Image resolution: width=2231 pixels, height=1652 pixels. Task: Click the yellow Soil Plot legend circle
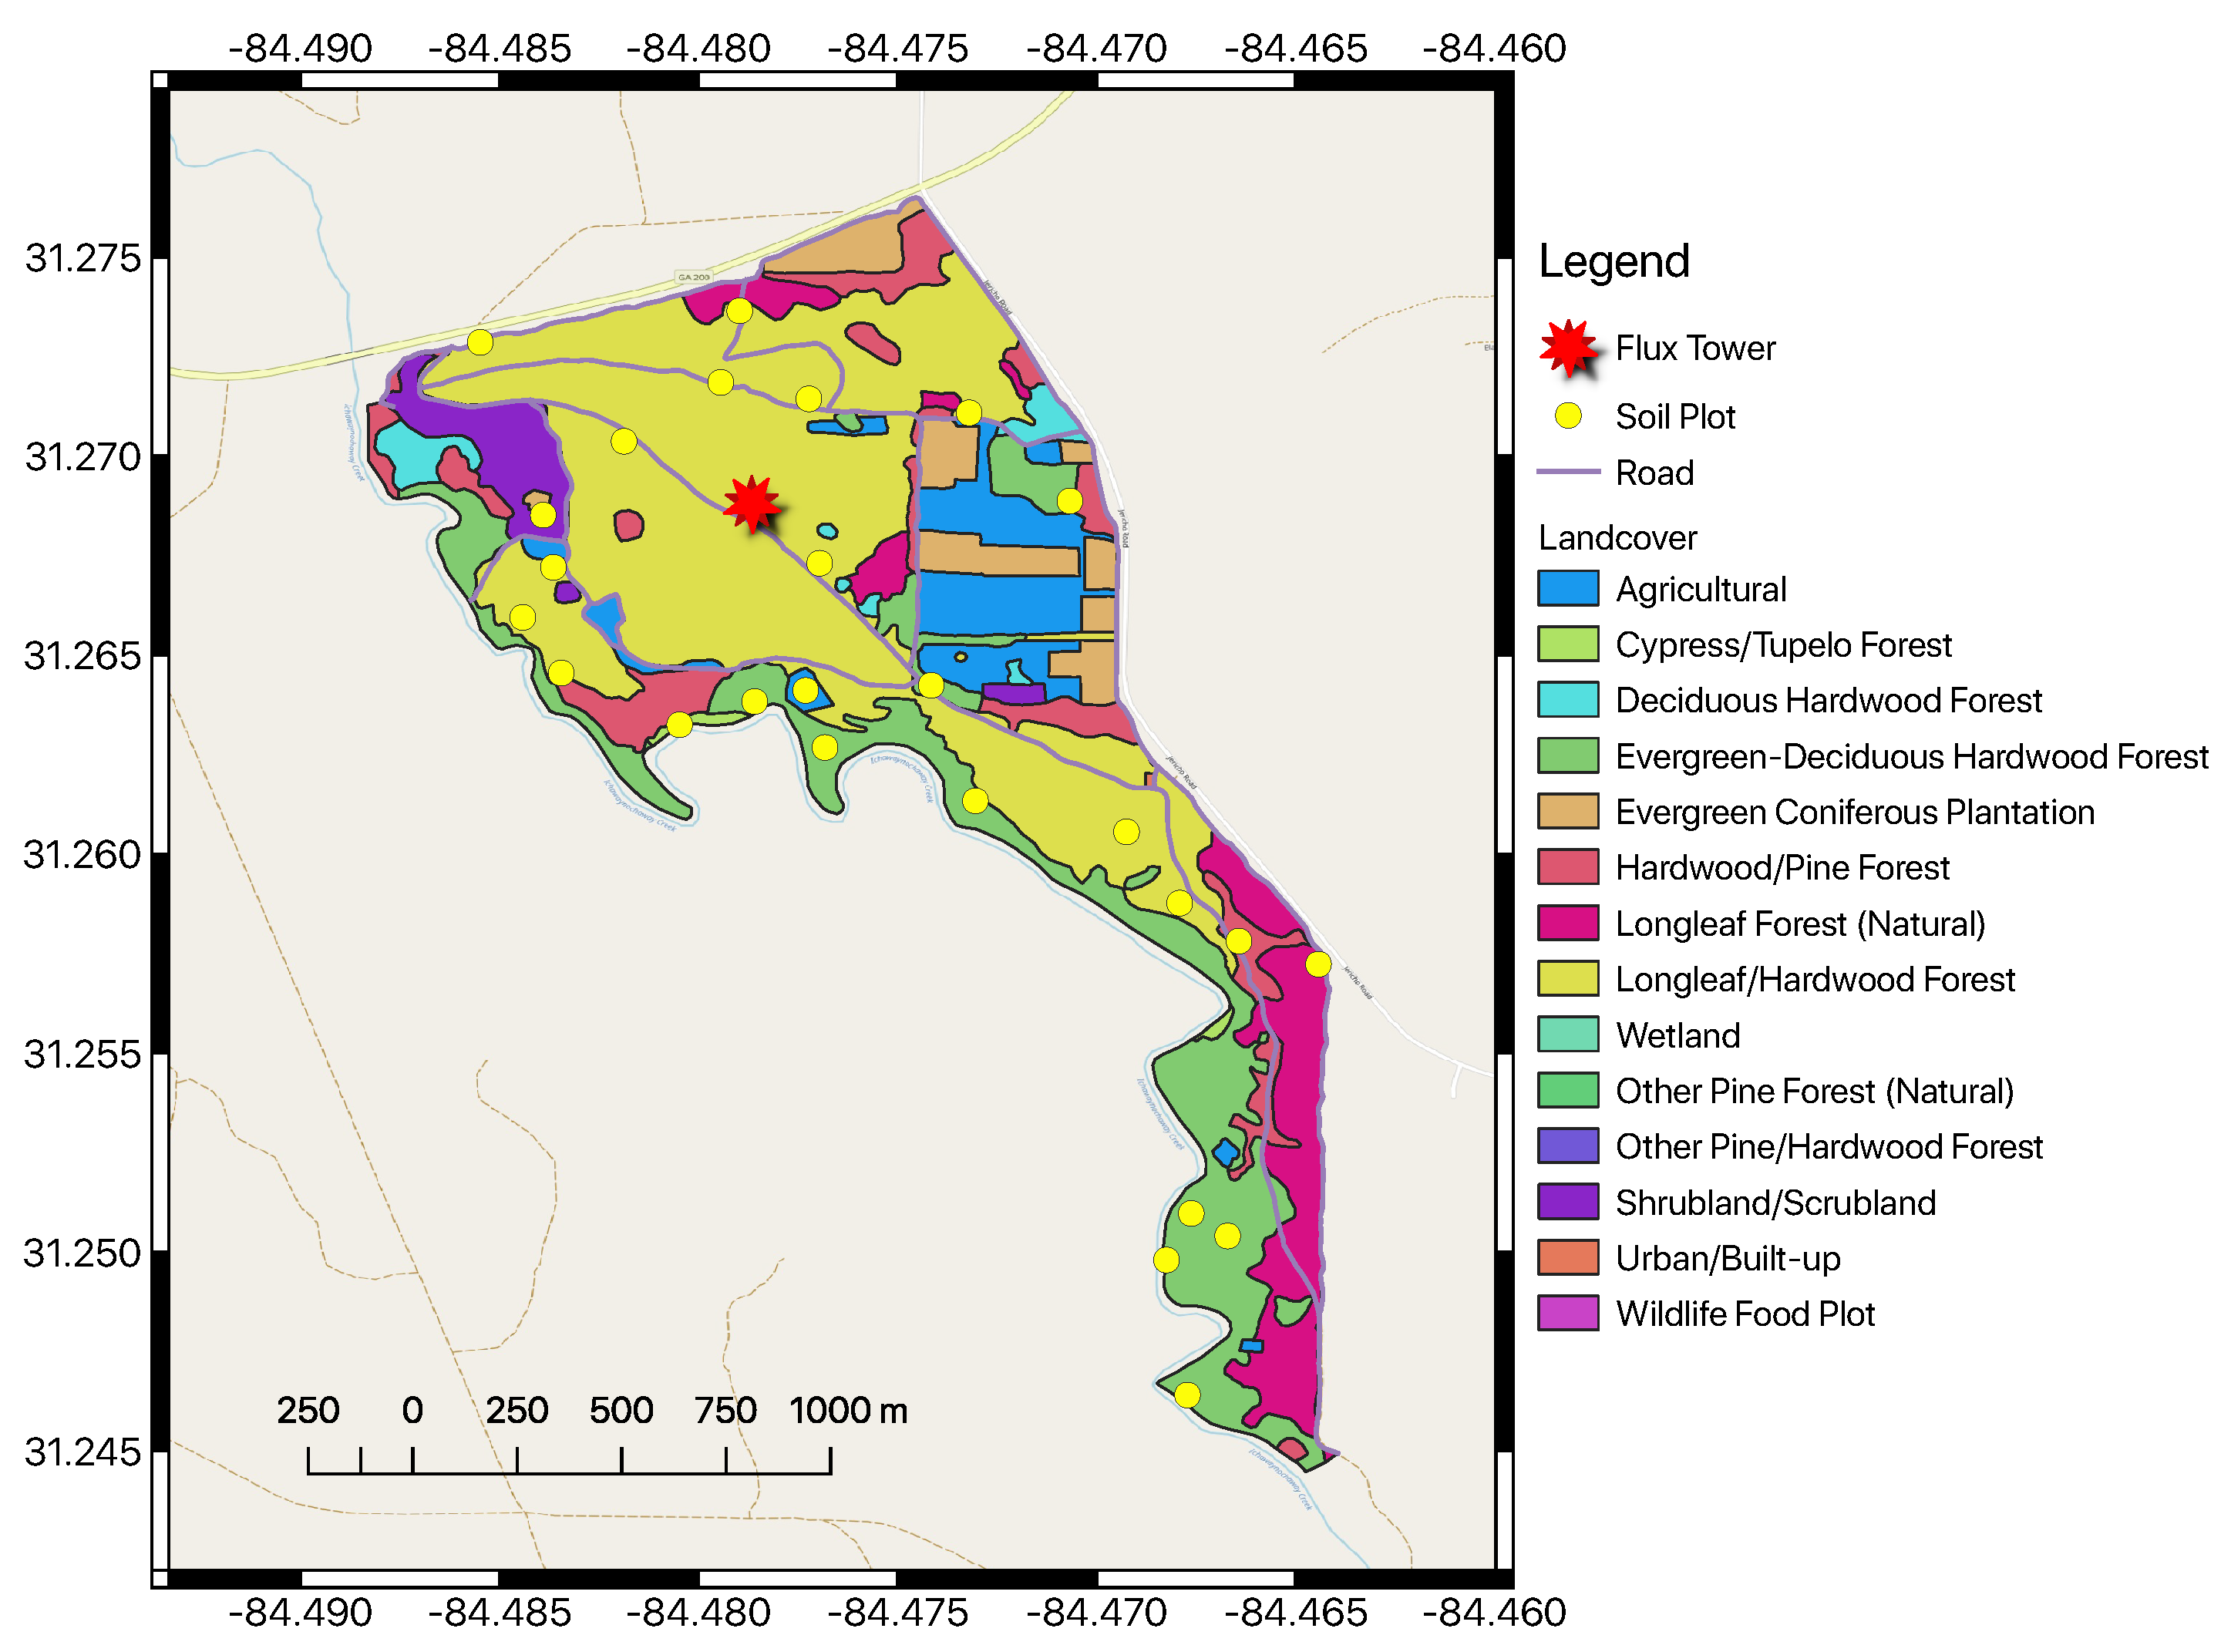(1568, 416)
